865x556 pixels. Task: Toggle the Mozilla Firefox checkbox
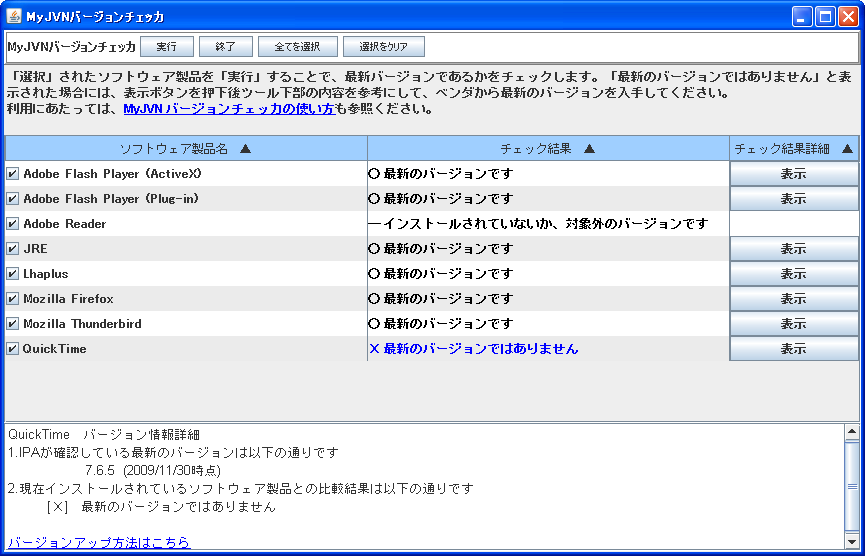coord(12,299)
